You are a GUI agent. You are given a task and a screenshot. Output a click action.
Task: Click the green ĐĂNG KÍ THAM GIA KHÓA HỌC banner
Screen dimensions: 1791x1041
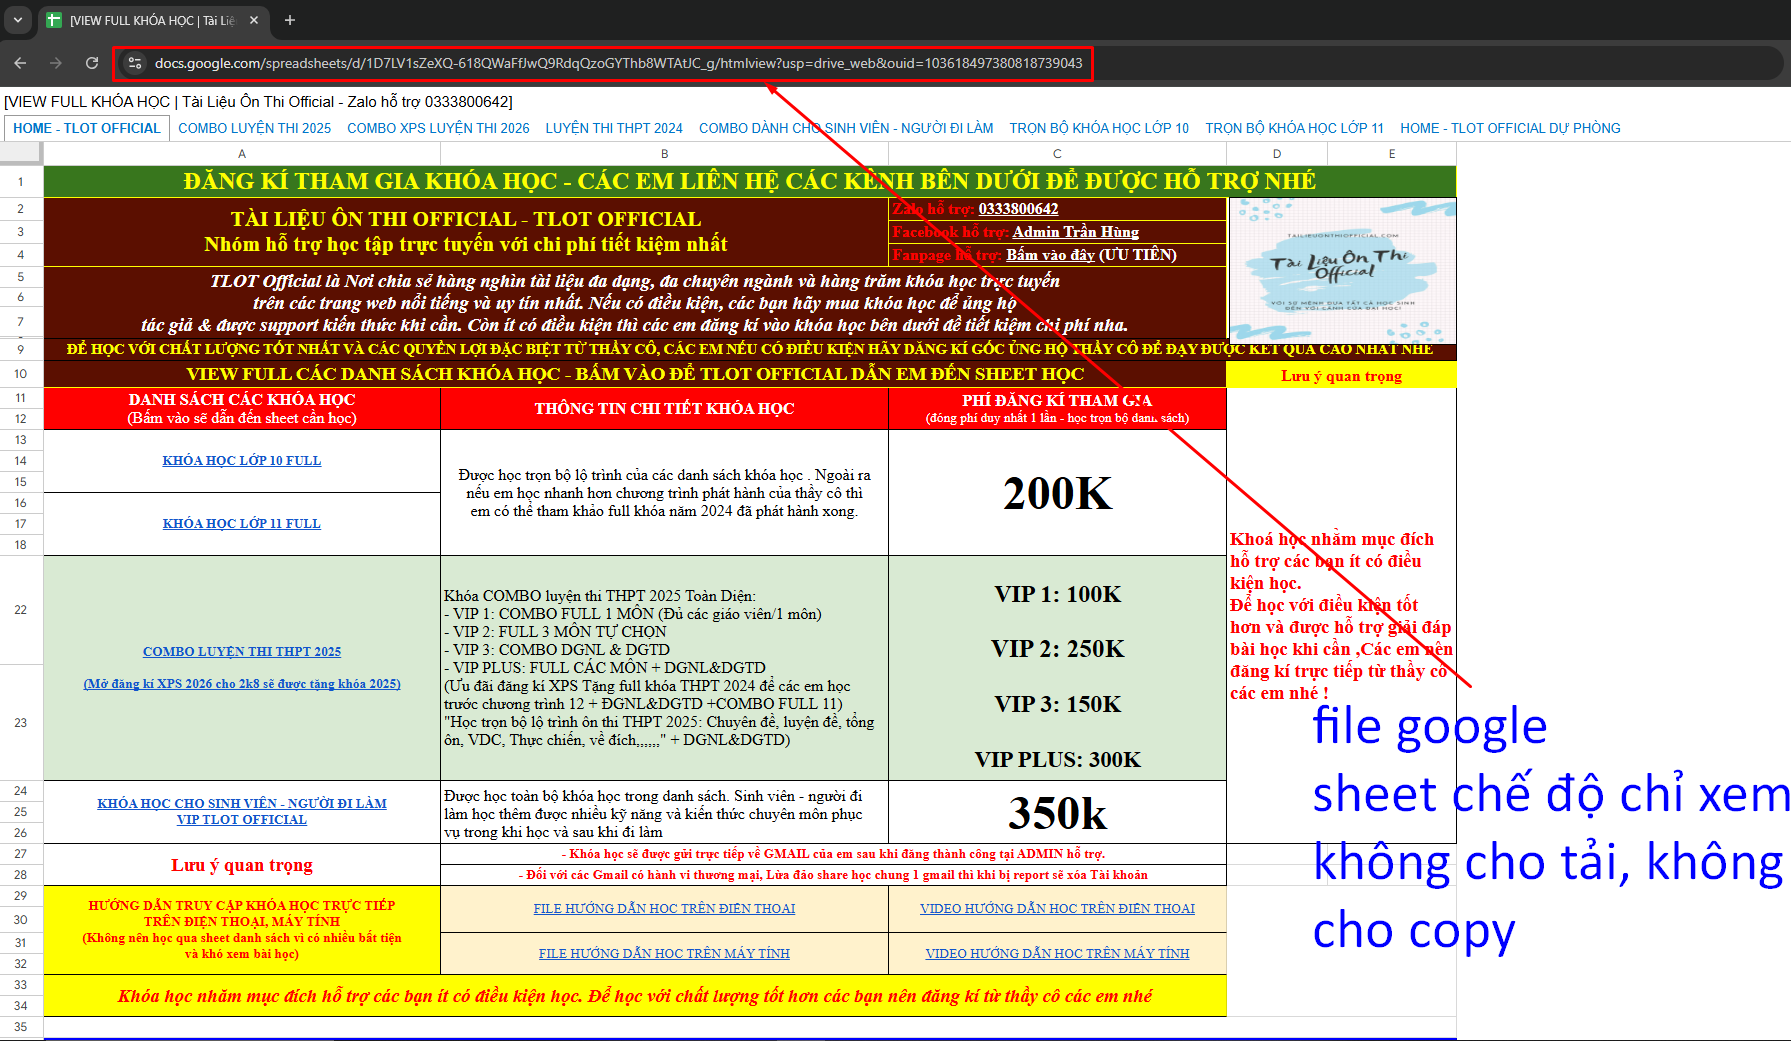(749, 181)
